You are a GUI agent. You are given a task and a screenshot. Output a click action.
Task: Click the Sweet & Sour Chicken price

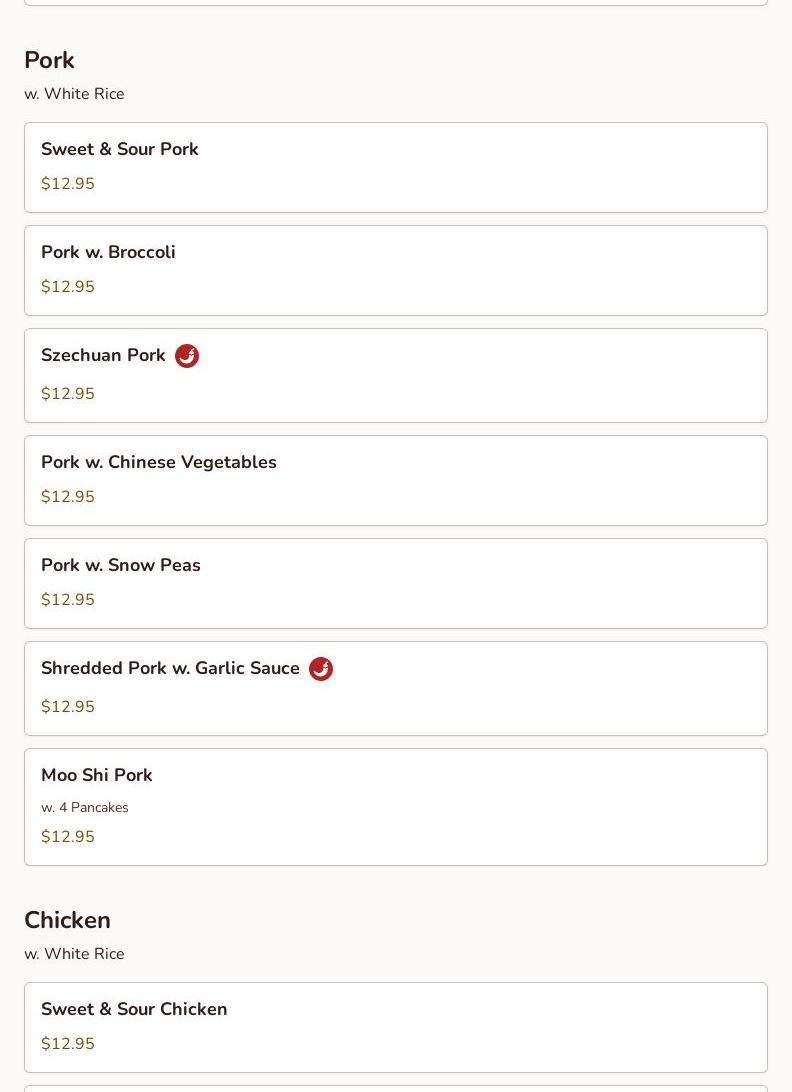[x=68, y=1044]
